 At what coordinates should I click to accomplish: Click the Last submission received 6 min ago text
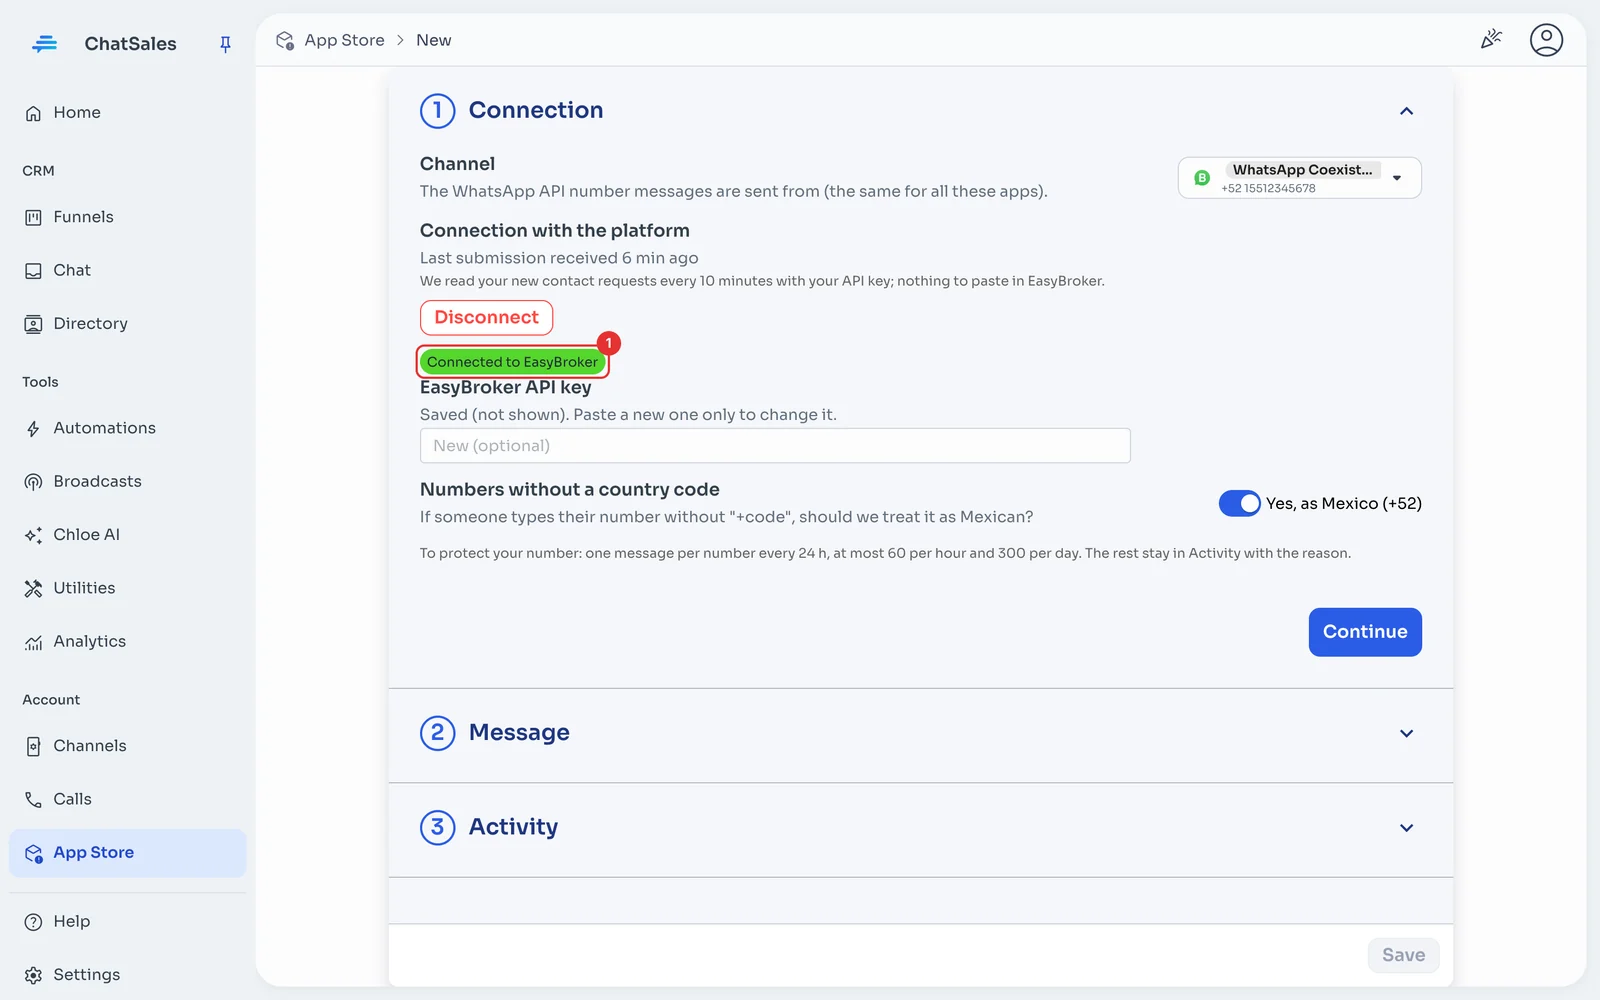559,258
